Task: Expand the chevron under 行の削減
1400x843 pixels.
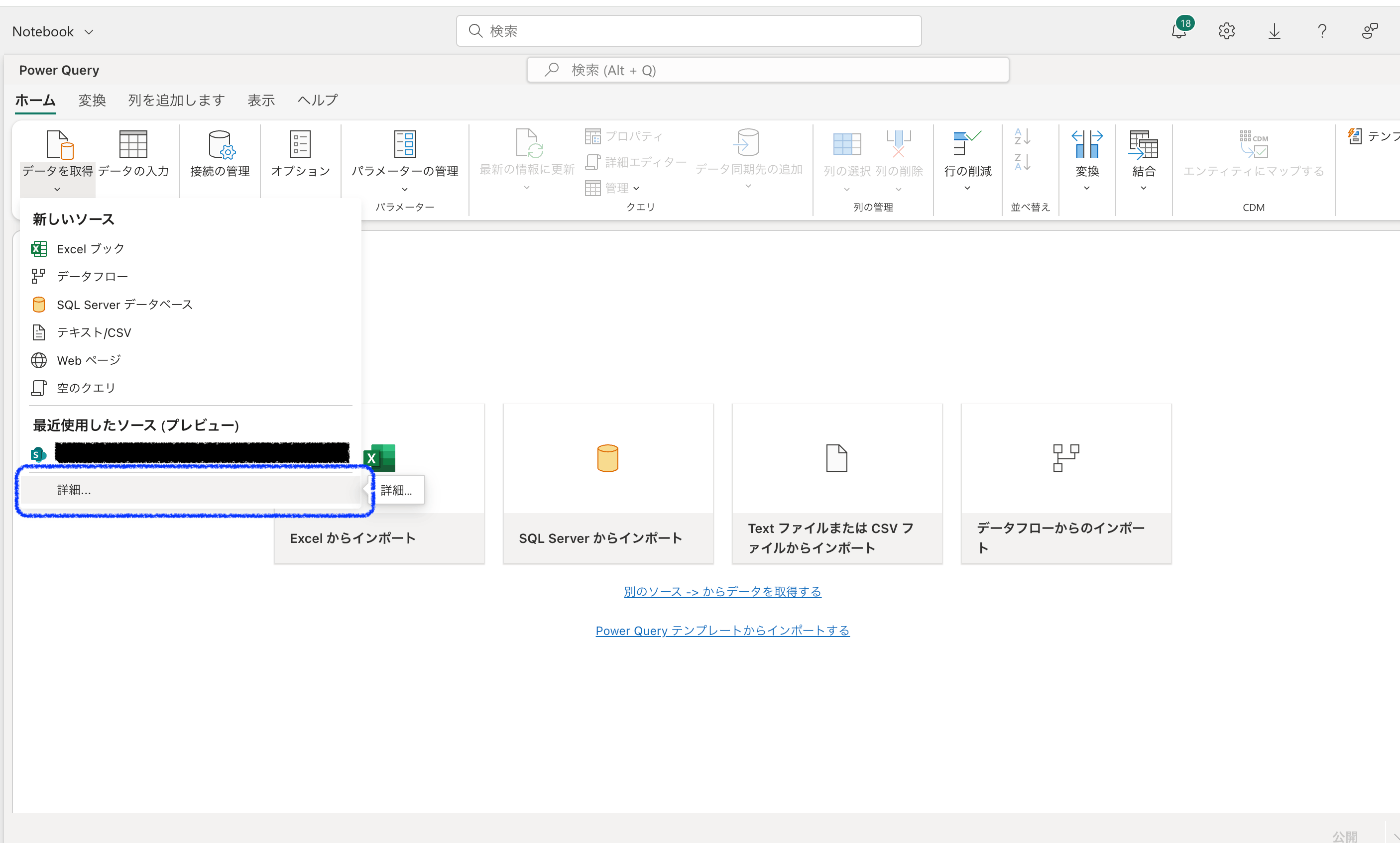Action: (x=968, y=188)
